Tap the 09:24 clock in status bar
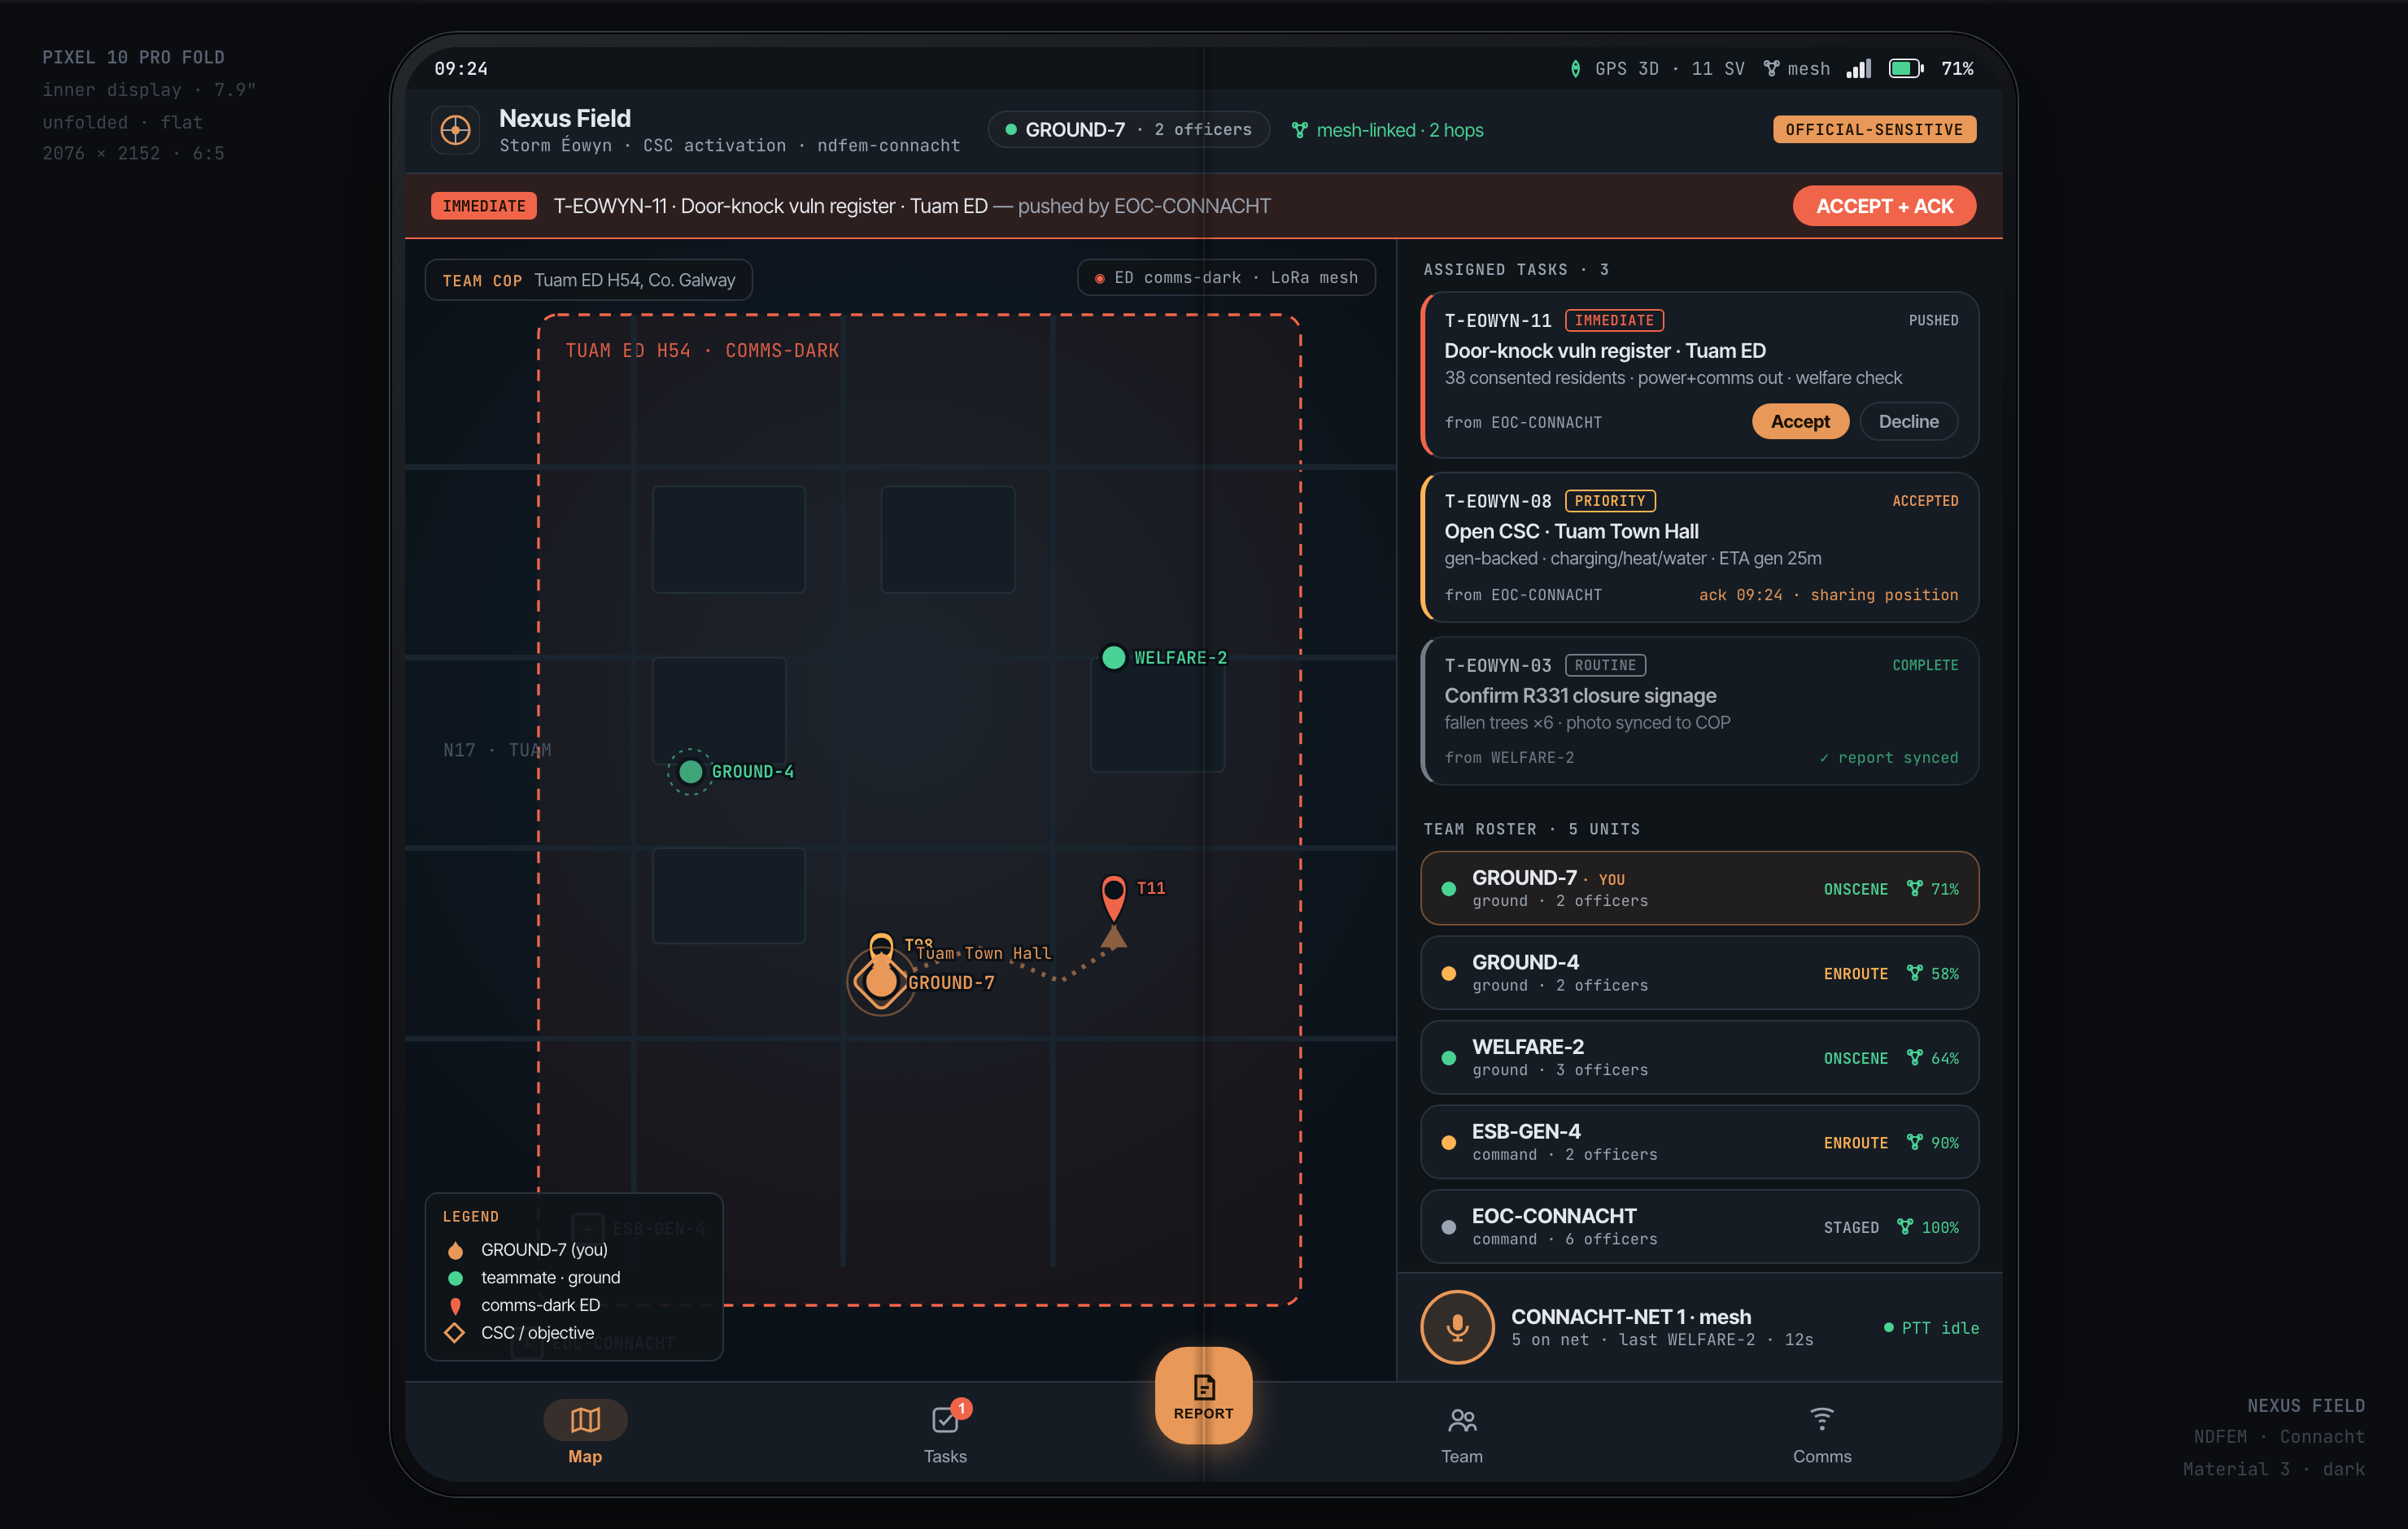Image resolution: width=2408 pixels, height=1529 pixels. (461, 69)
